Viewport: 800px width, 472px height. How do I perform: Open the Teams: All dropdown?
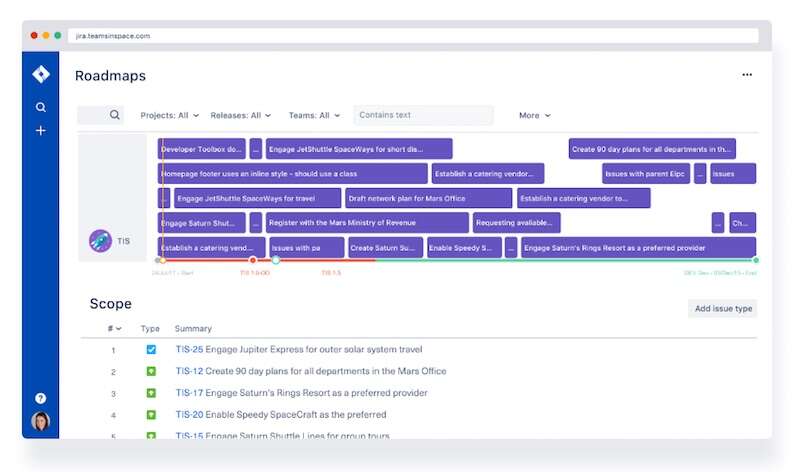click(x=314, y=115)
